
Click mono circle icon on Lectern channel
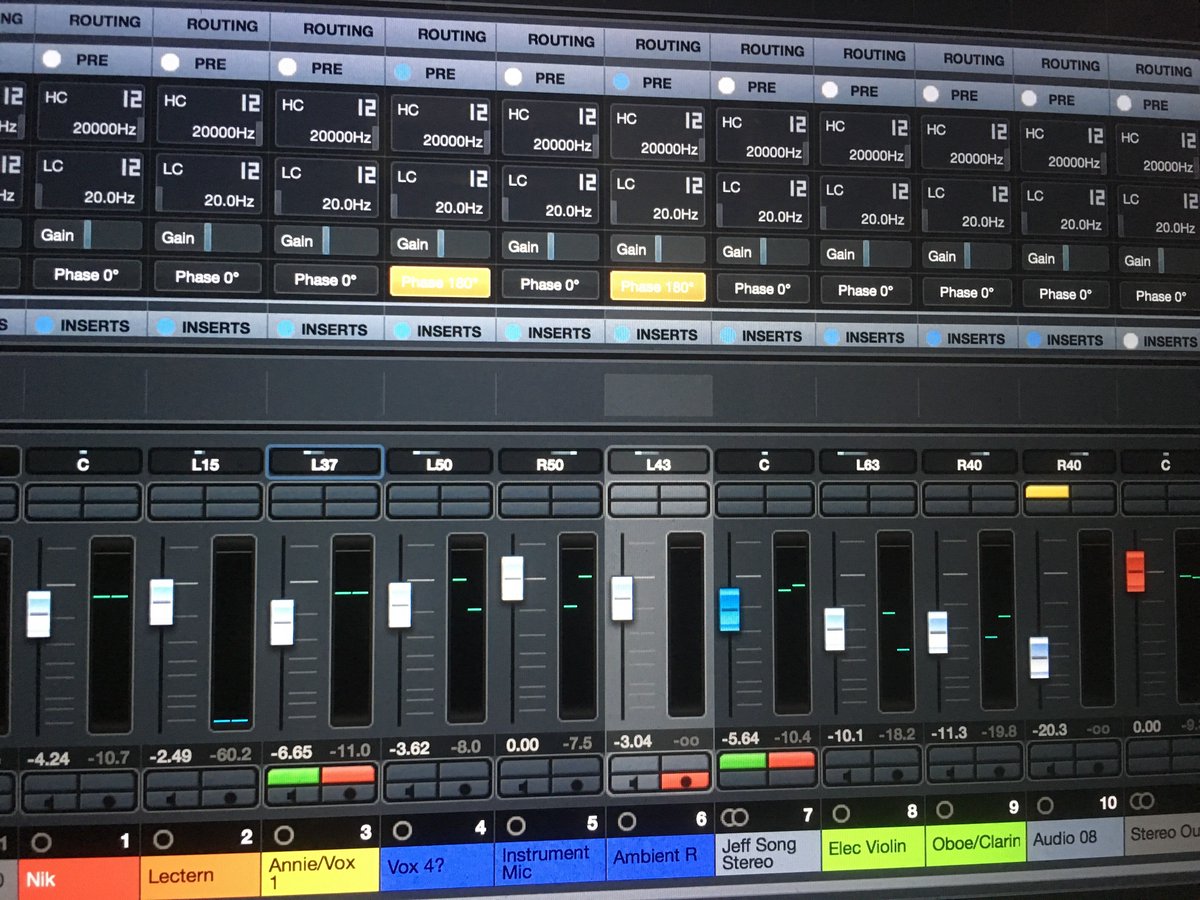[163, 839]
